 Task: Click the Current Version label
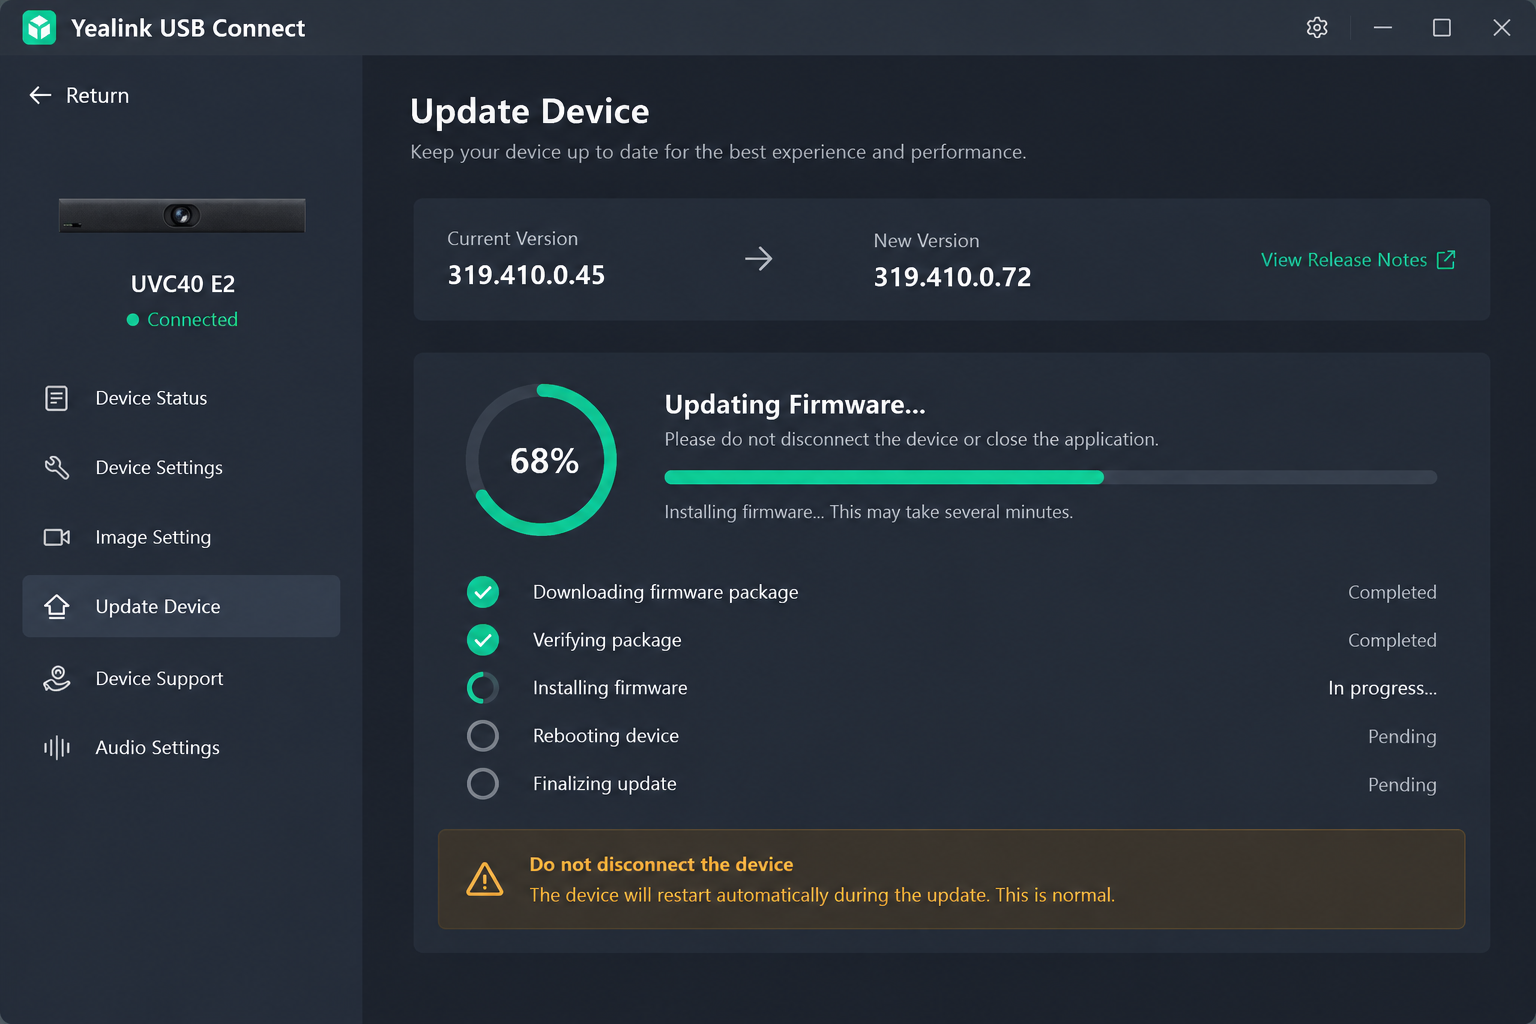[x=513, y=239]
